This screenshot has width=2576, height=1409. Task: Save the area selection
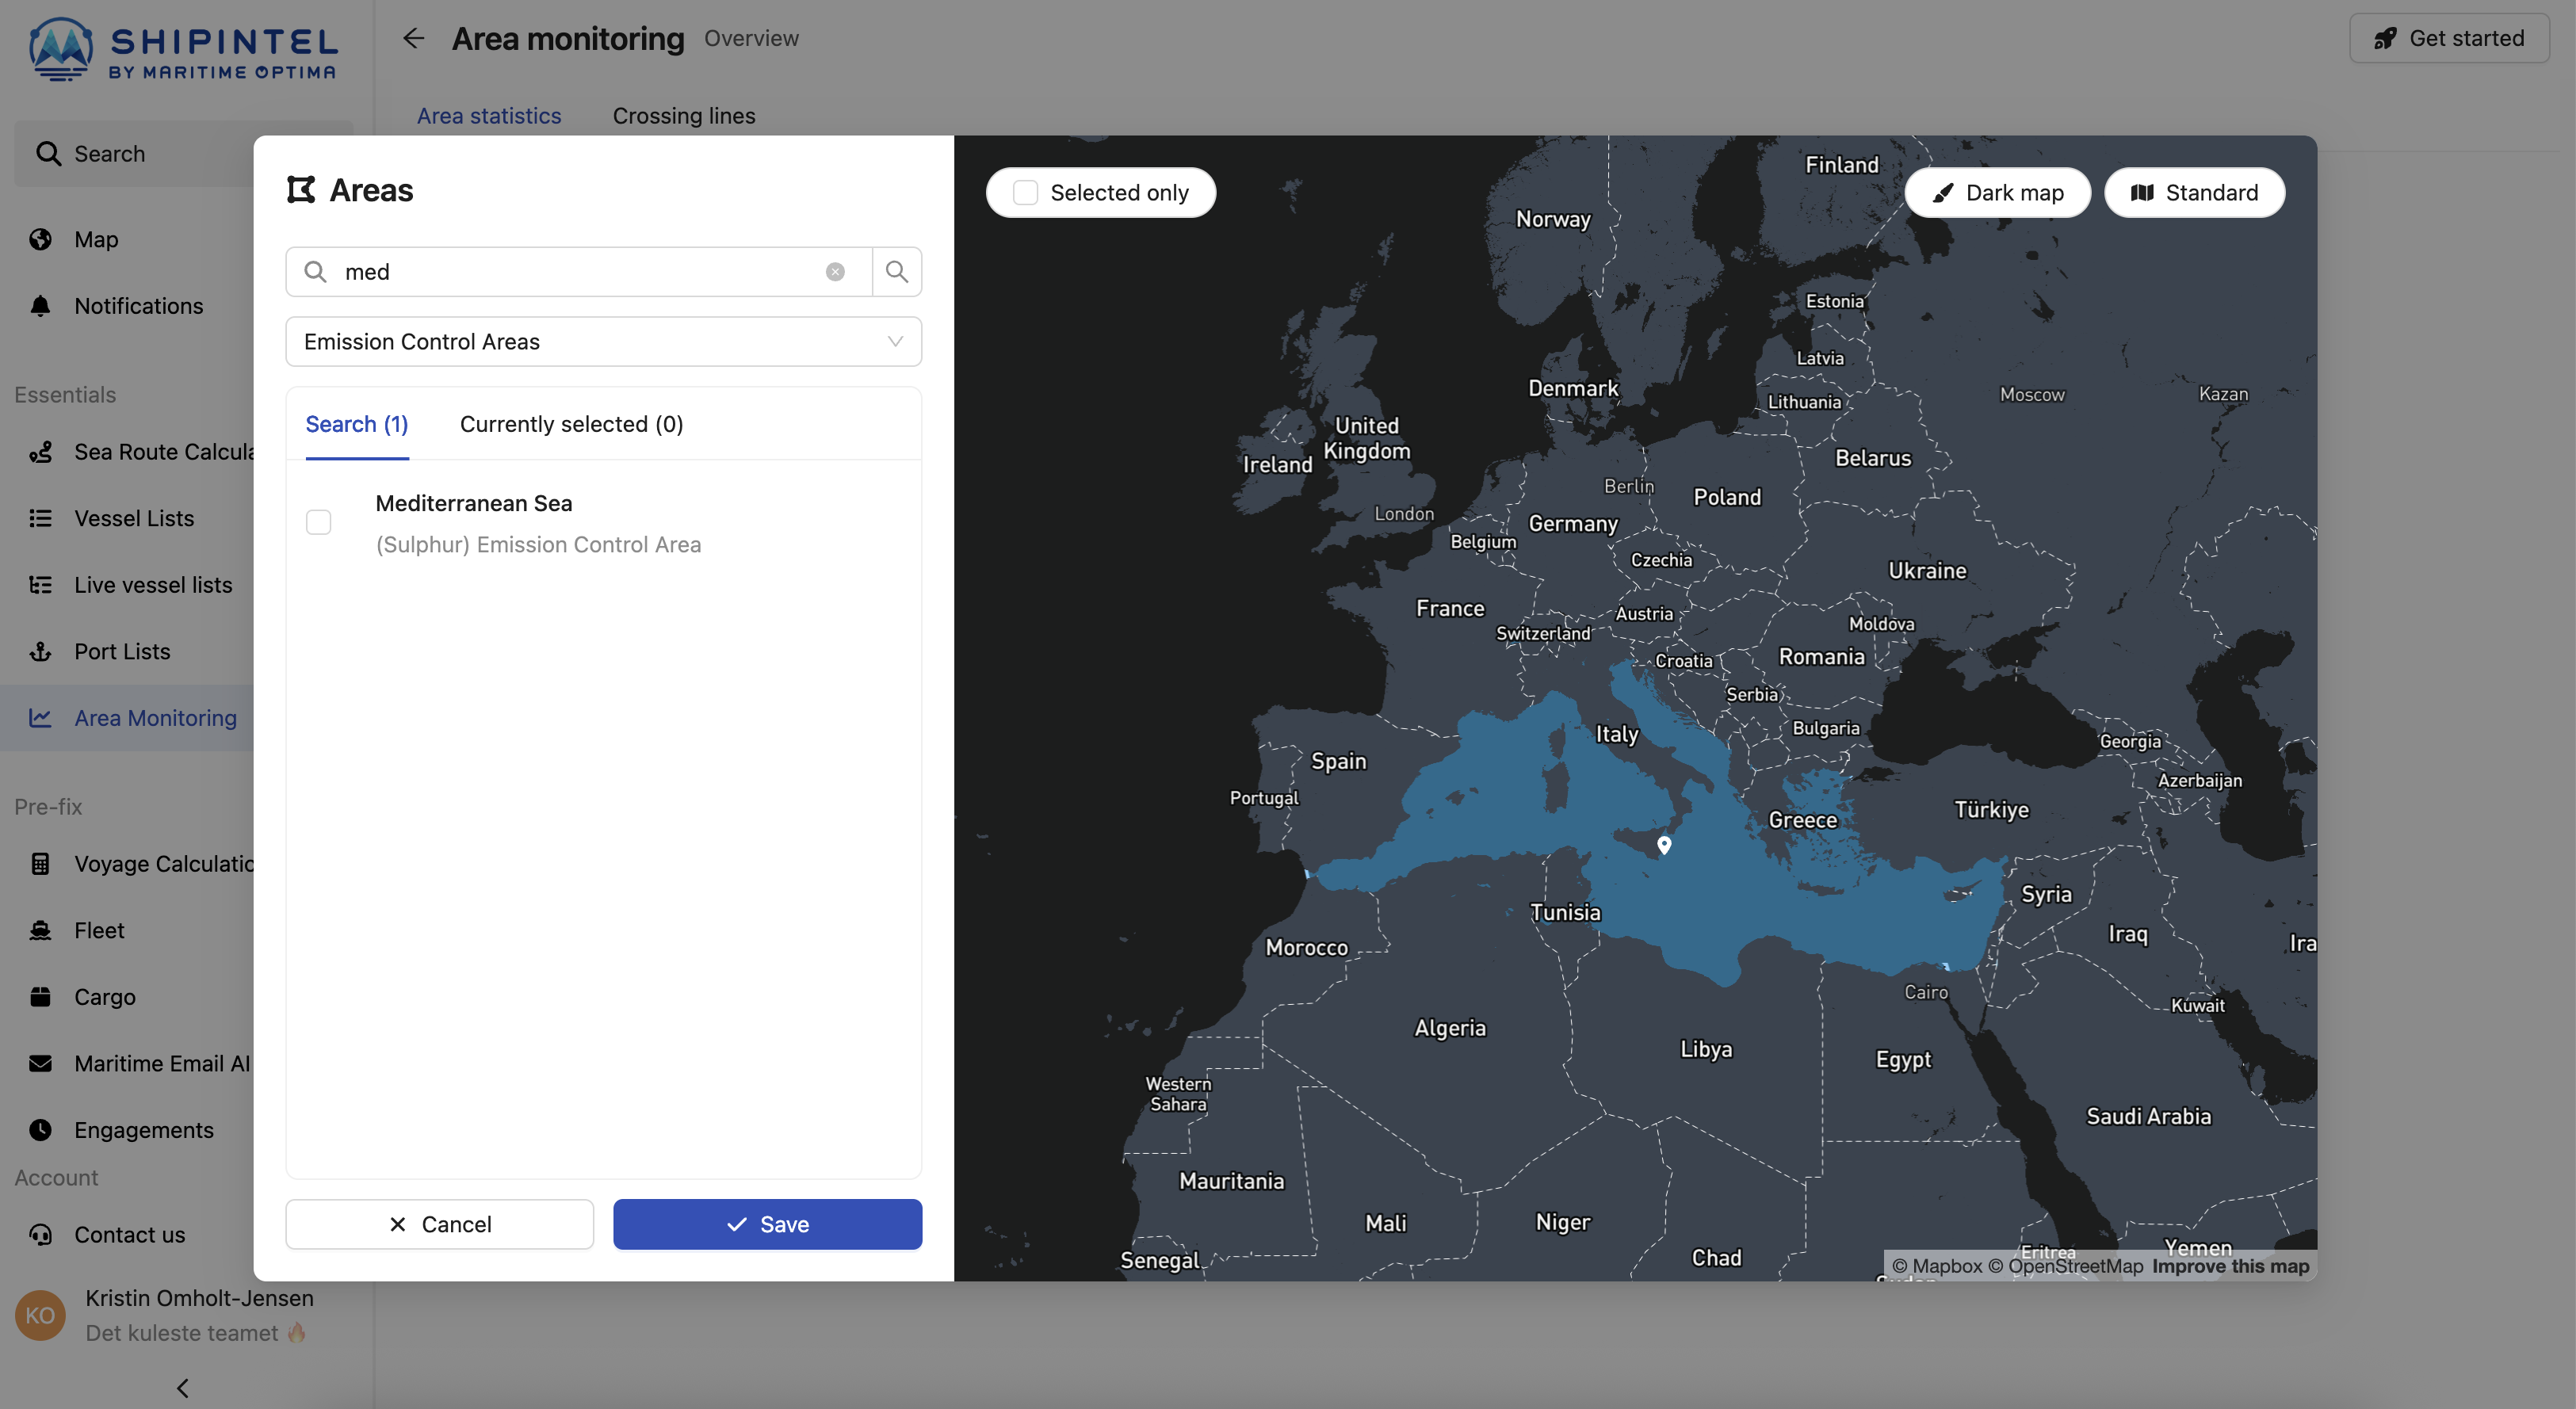click(x=767, y=1224)
